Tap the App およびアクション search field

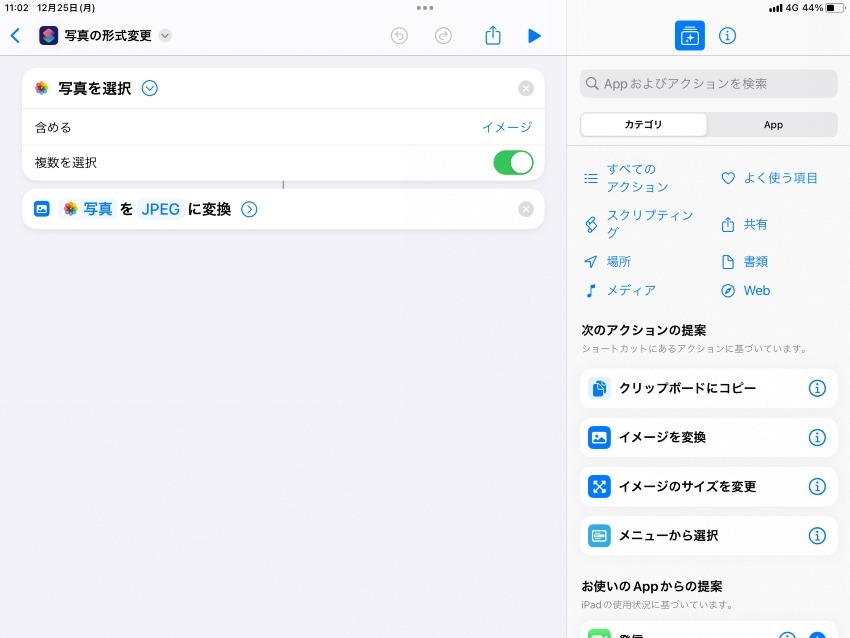coord(708,83)
